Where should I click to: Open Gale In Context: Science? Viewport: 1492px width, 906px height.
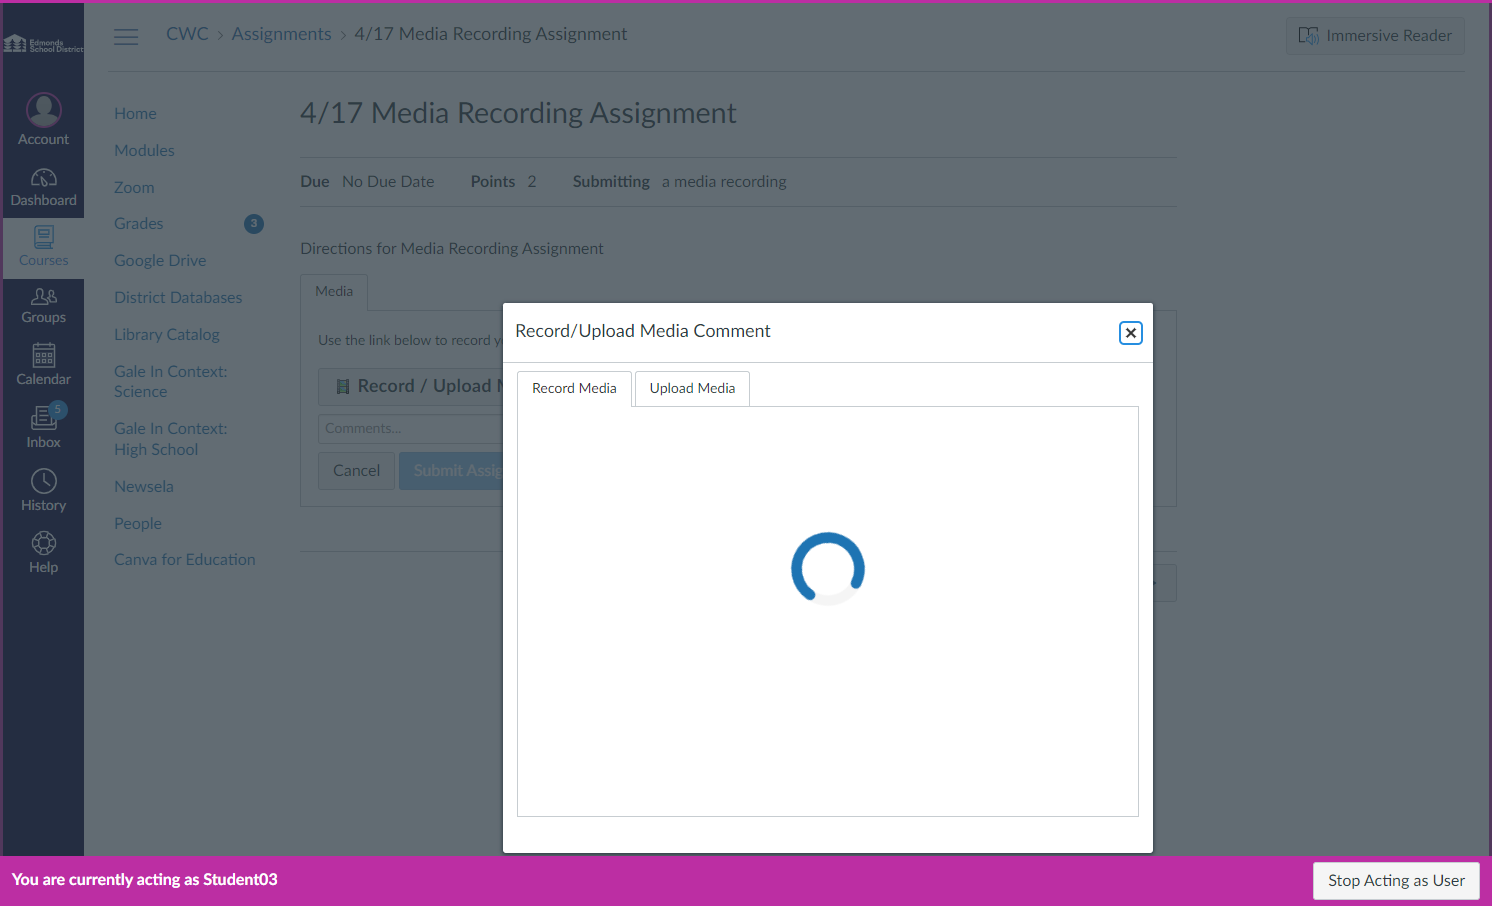(170, 382)
